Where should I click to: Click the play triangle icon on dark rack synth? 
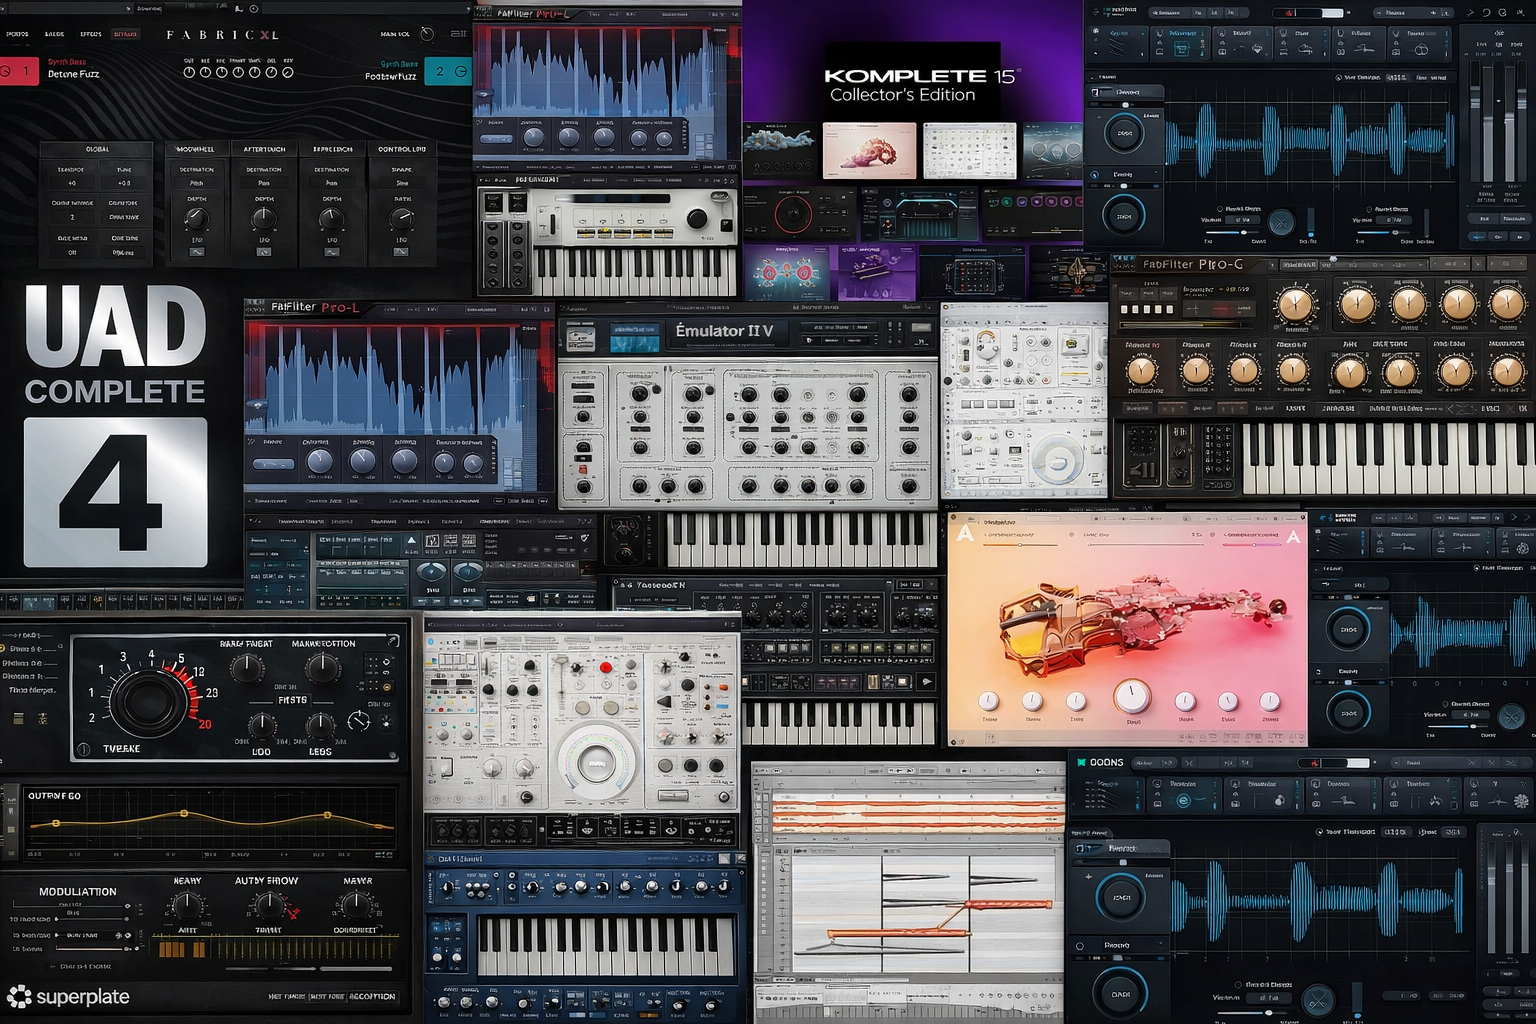[926, 682]
